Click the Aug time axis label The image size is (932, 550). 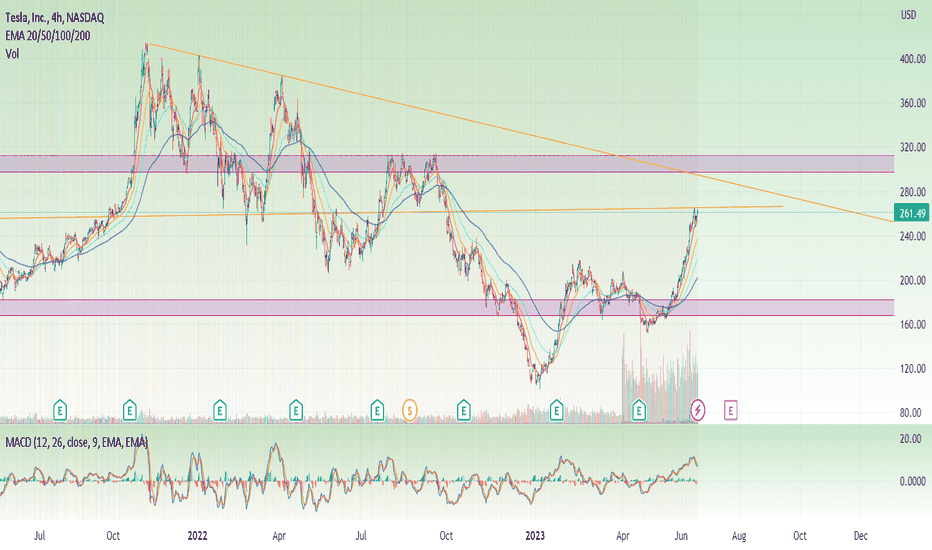pos(739,536)
